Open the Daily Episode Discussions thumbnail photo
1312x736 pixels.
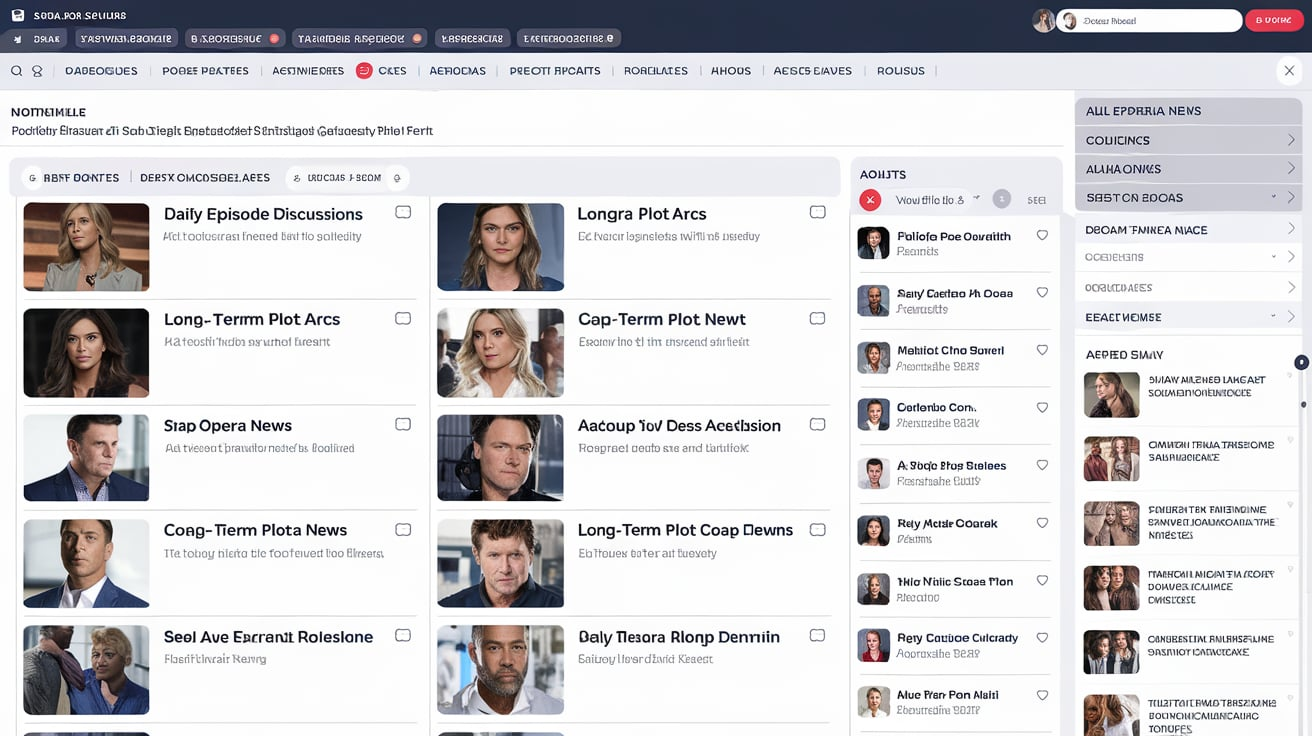pos(86,246)
